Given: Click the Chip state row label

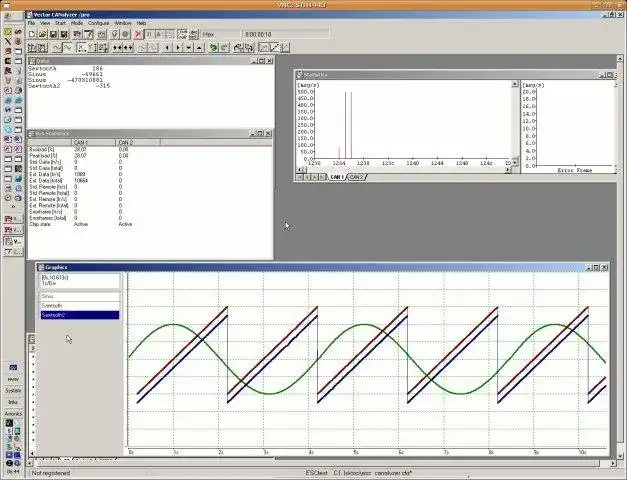Looking at the screenshot, I should (x=40, y=224).
